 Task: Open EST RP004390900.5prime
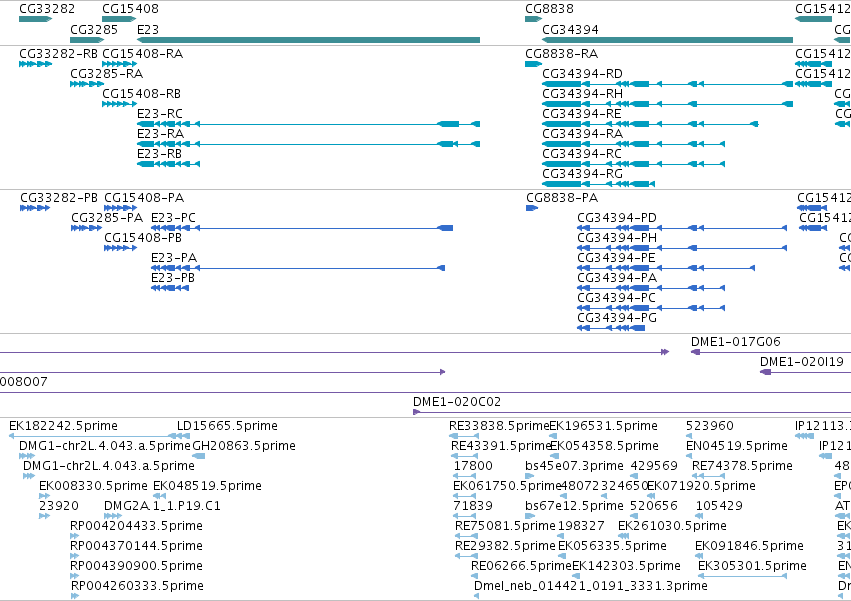click(x=137, y=566)
